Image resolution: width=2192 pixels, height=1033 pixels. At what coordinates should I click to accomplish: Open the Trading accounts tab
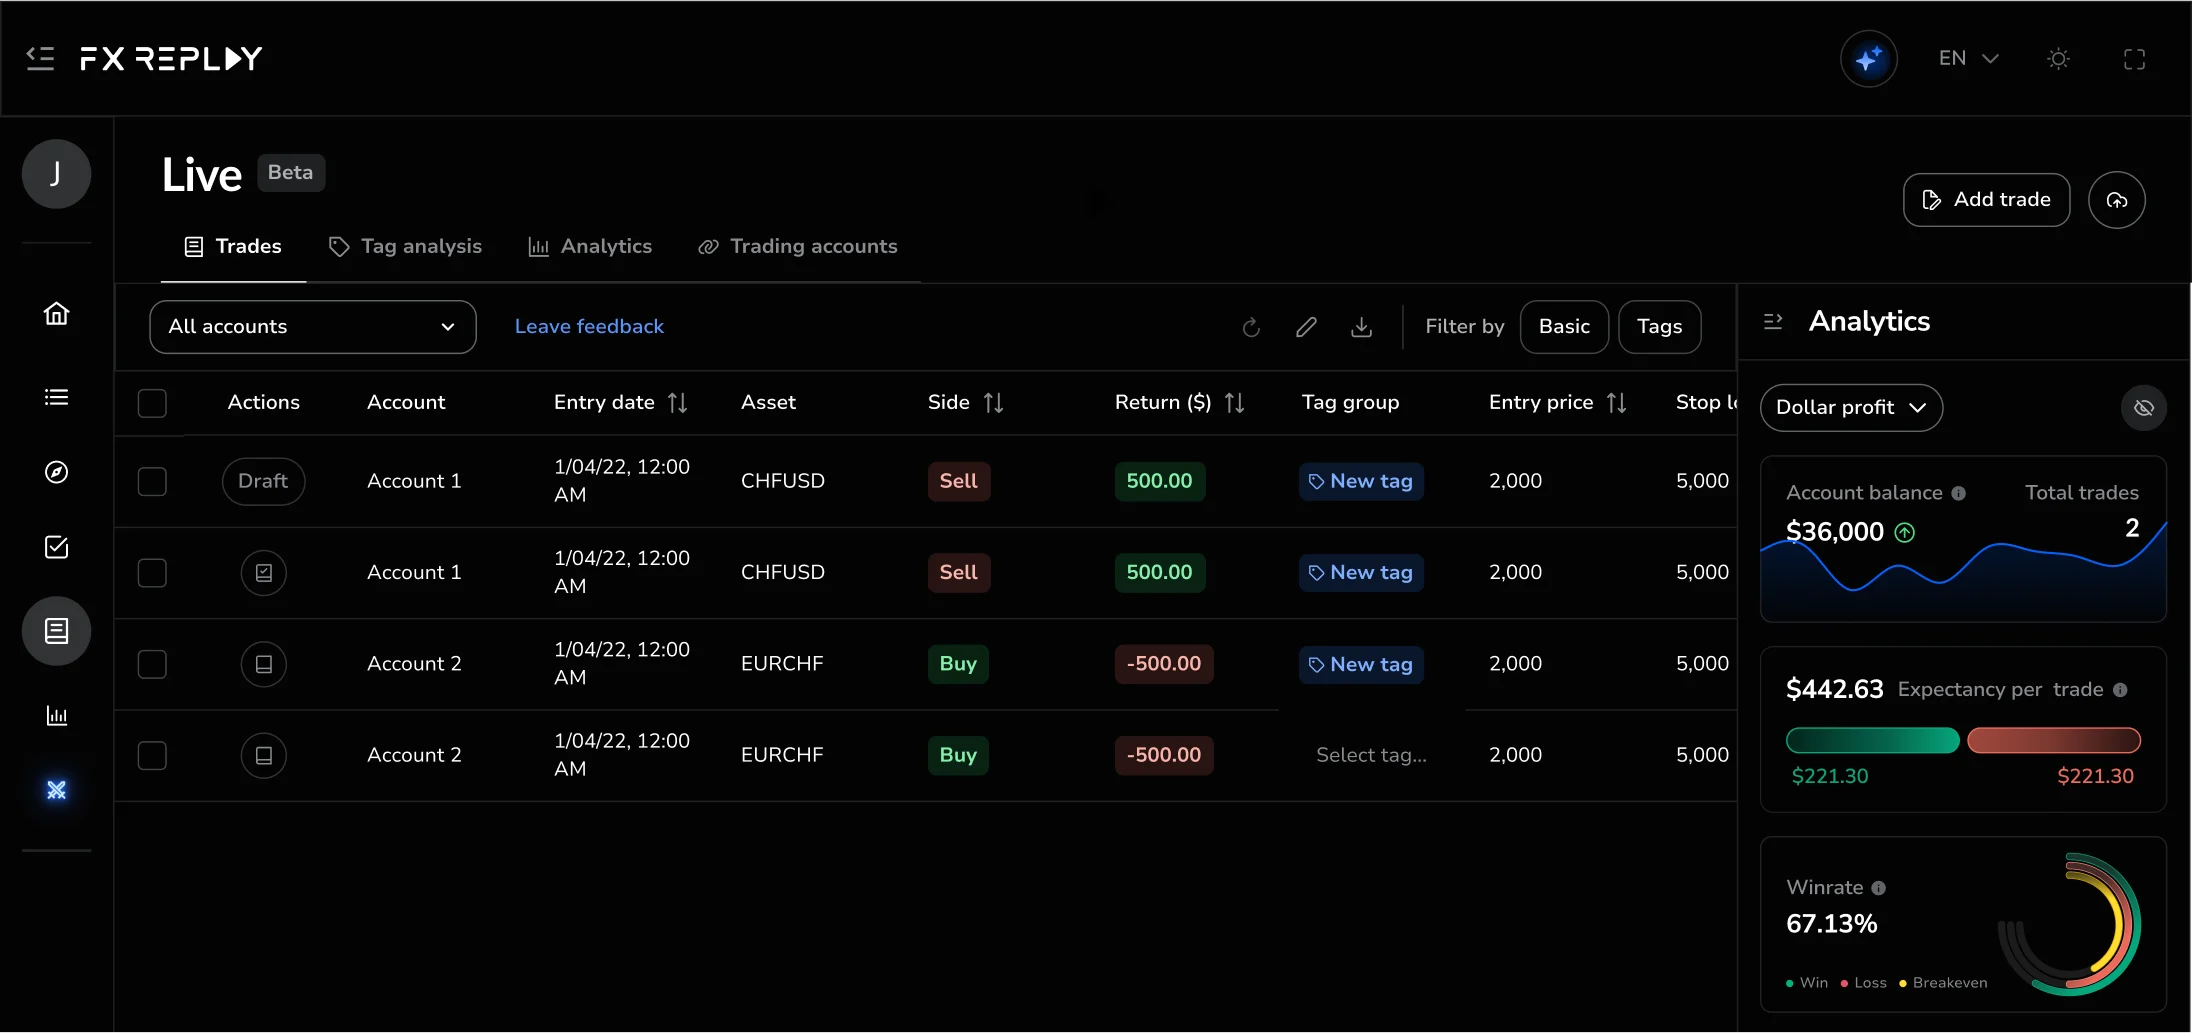[798, 247]
